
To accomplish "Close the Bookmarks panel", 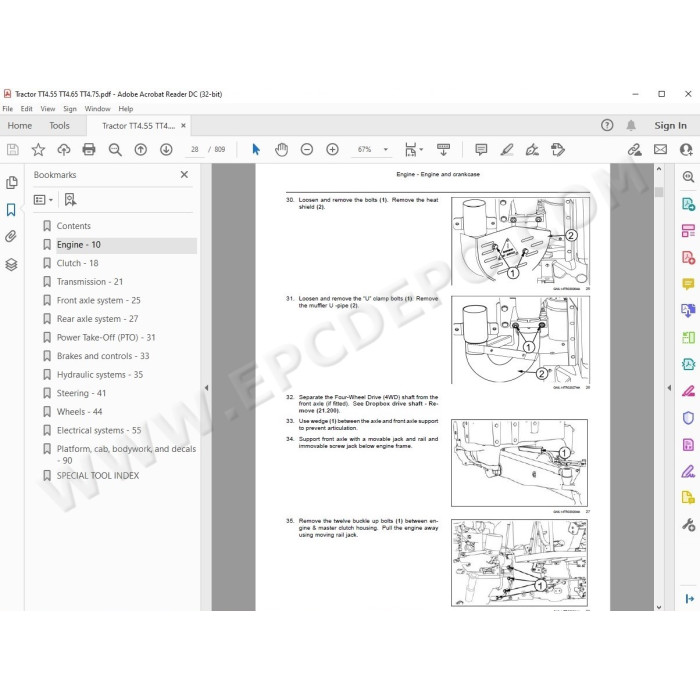I will coord(184,175).
